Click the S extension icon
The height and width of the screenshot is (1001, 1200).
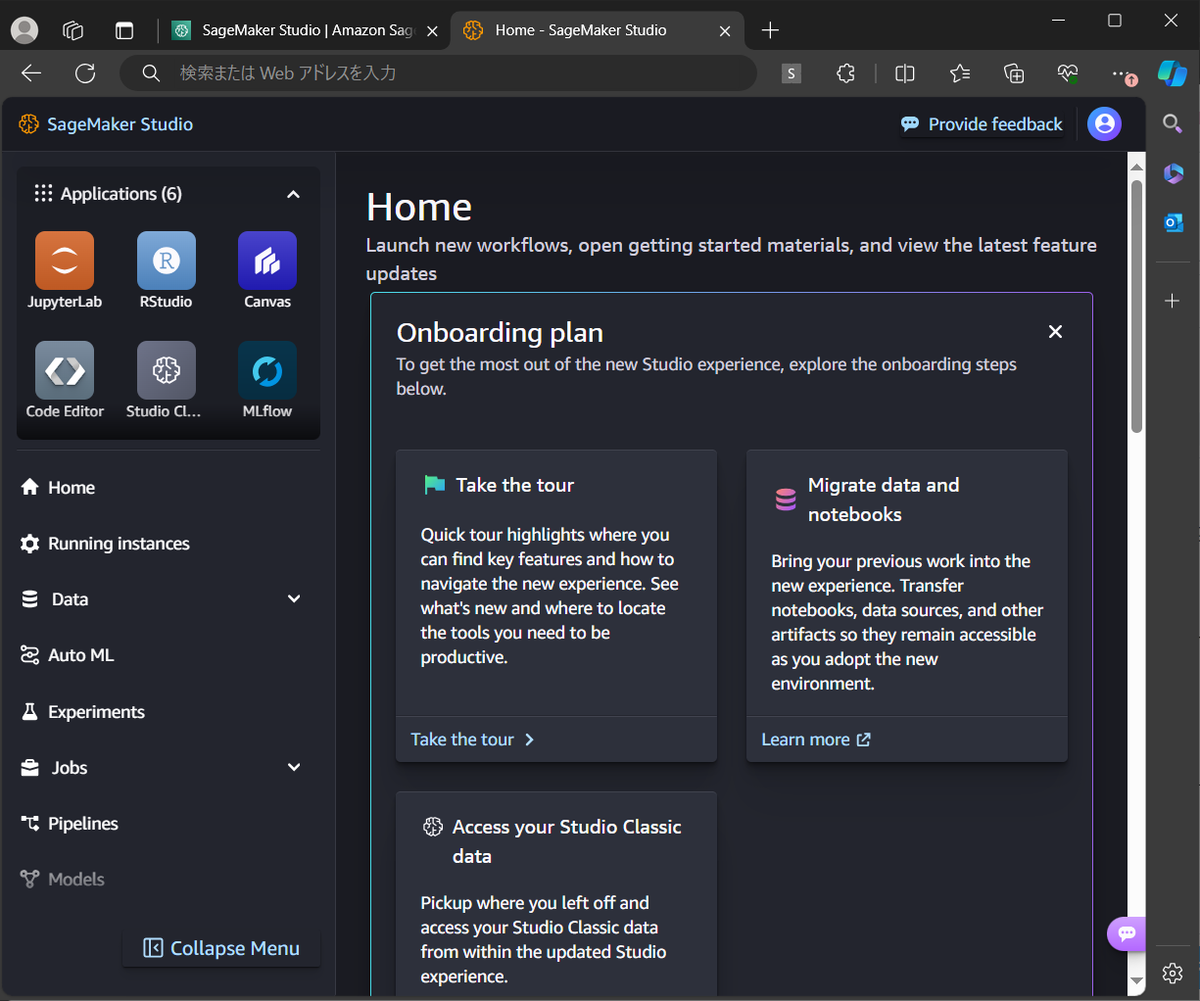(x=791, y=73)
